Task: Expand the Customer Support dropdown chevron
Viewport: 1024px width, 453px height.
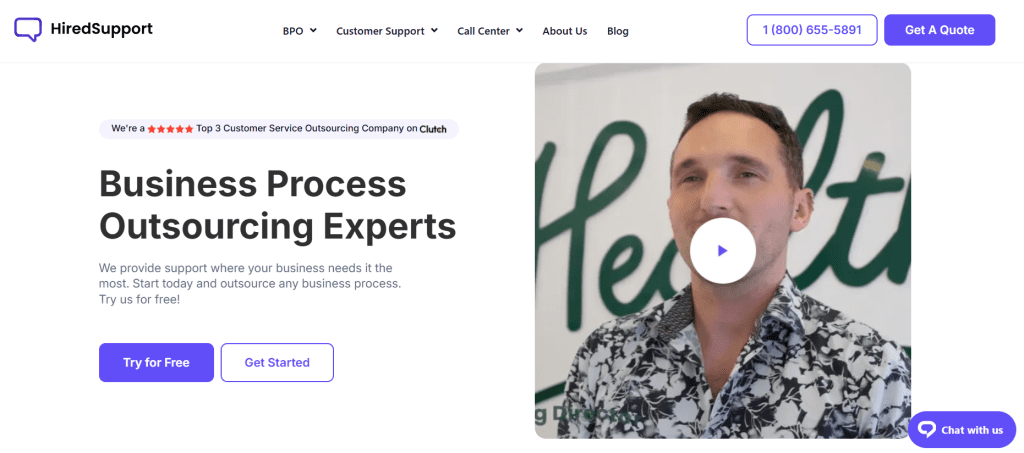Action: [434, 30]
